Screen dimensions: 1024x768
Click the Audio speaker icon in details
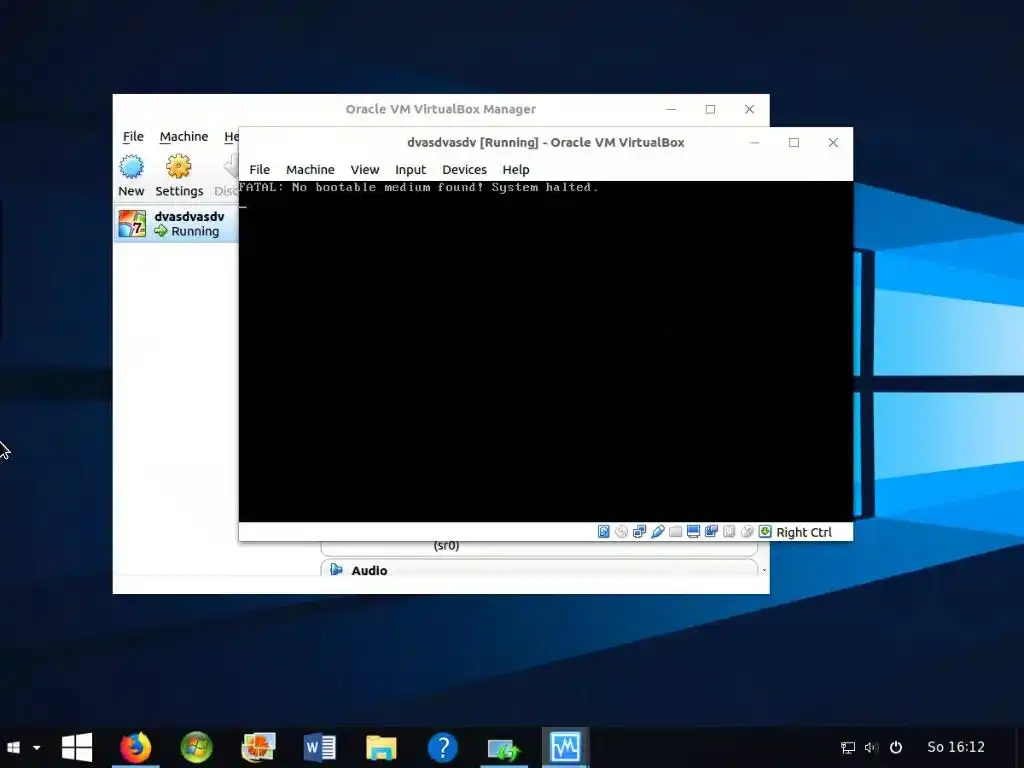pyautogui.click(x=336, y=569)
